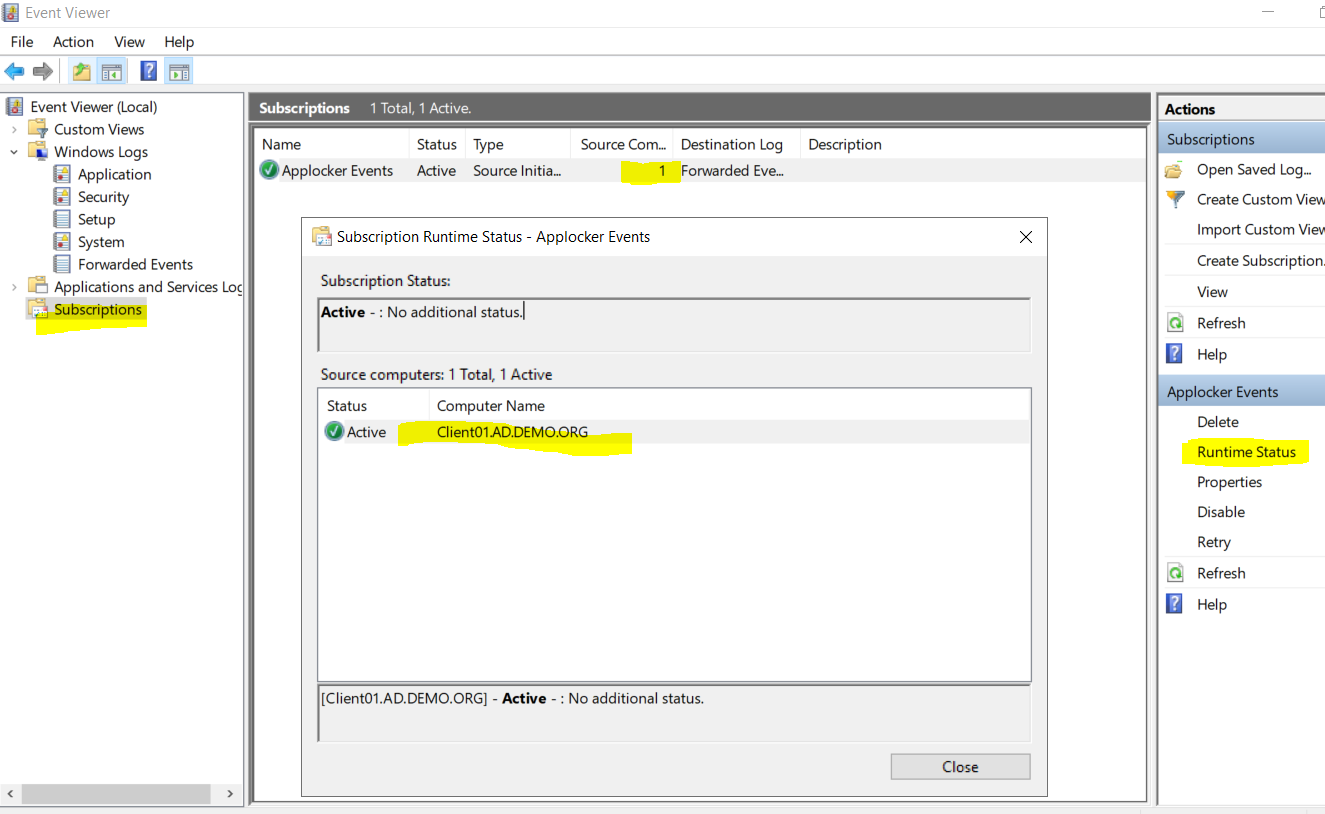Screen dimensions: 1325x814
Task: Select the Security log in the tree
Action: coord(103,197)
